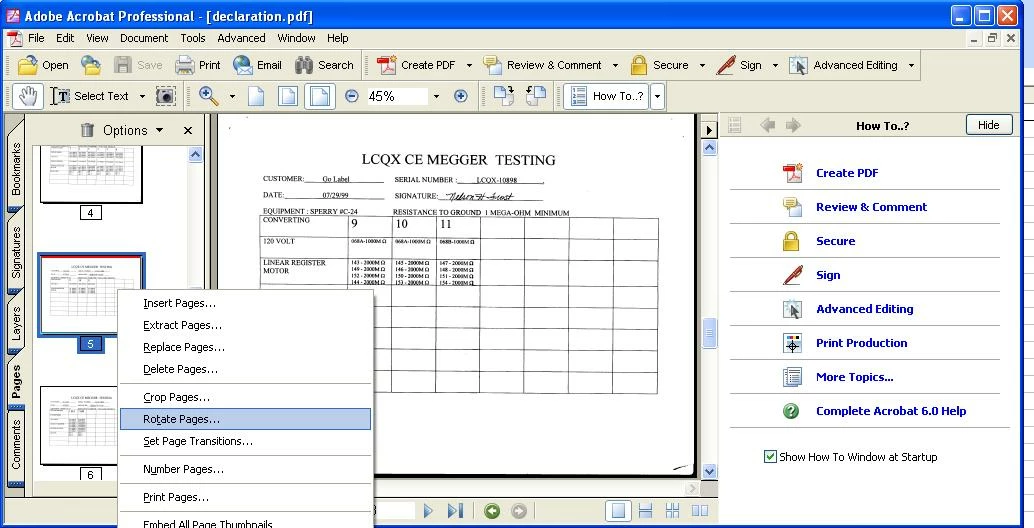Screen dimensions: 1034x528
Task: Expand the Advanced Editing dropdown arrow
Action: (x=911, y=65)
